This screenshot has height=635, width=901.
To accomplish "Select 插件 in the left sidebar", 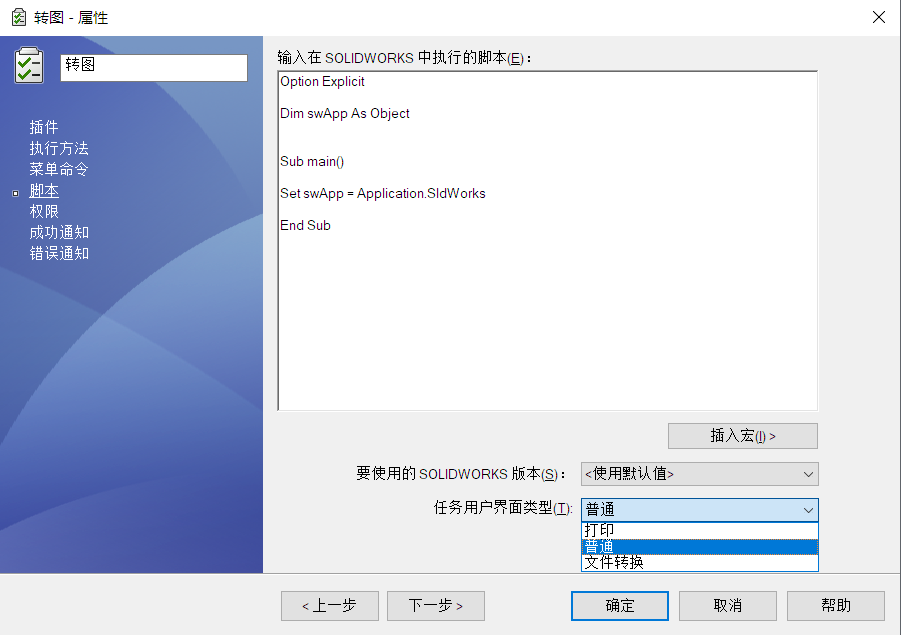I will point(44,127).
